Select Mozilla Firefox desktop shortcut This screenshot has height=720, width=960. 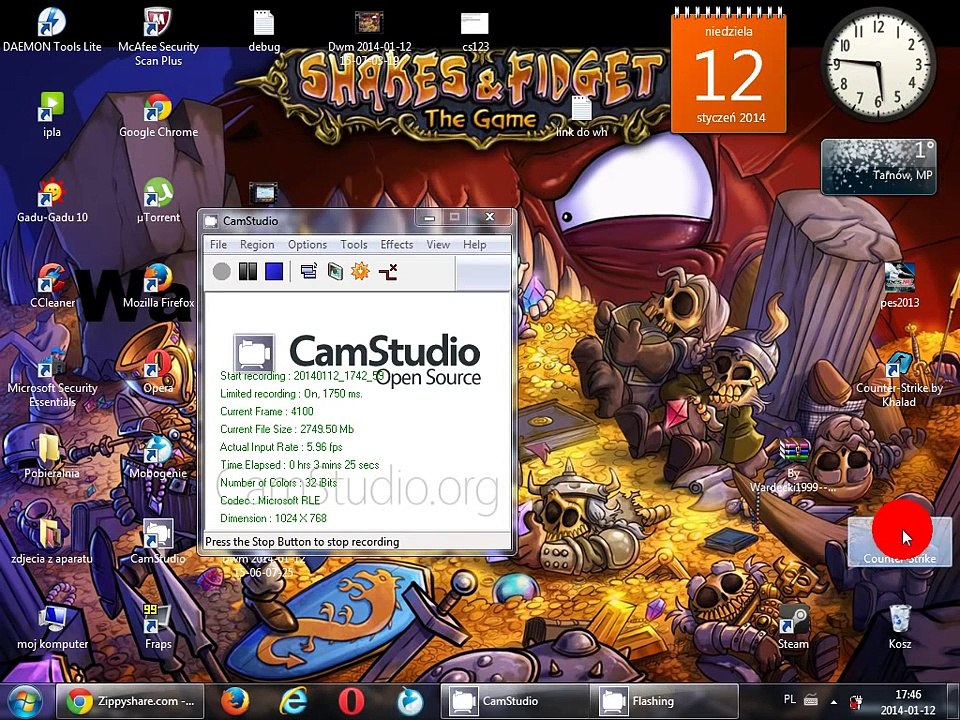tap(158, 286)
